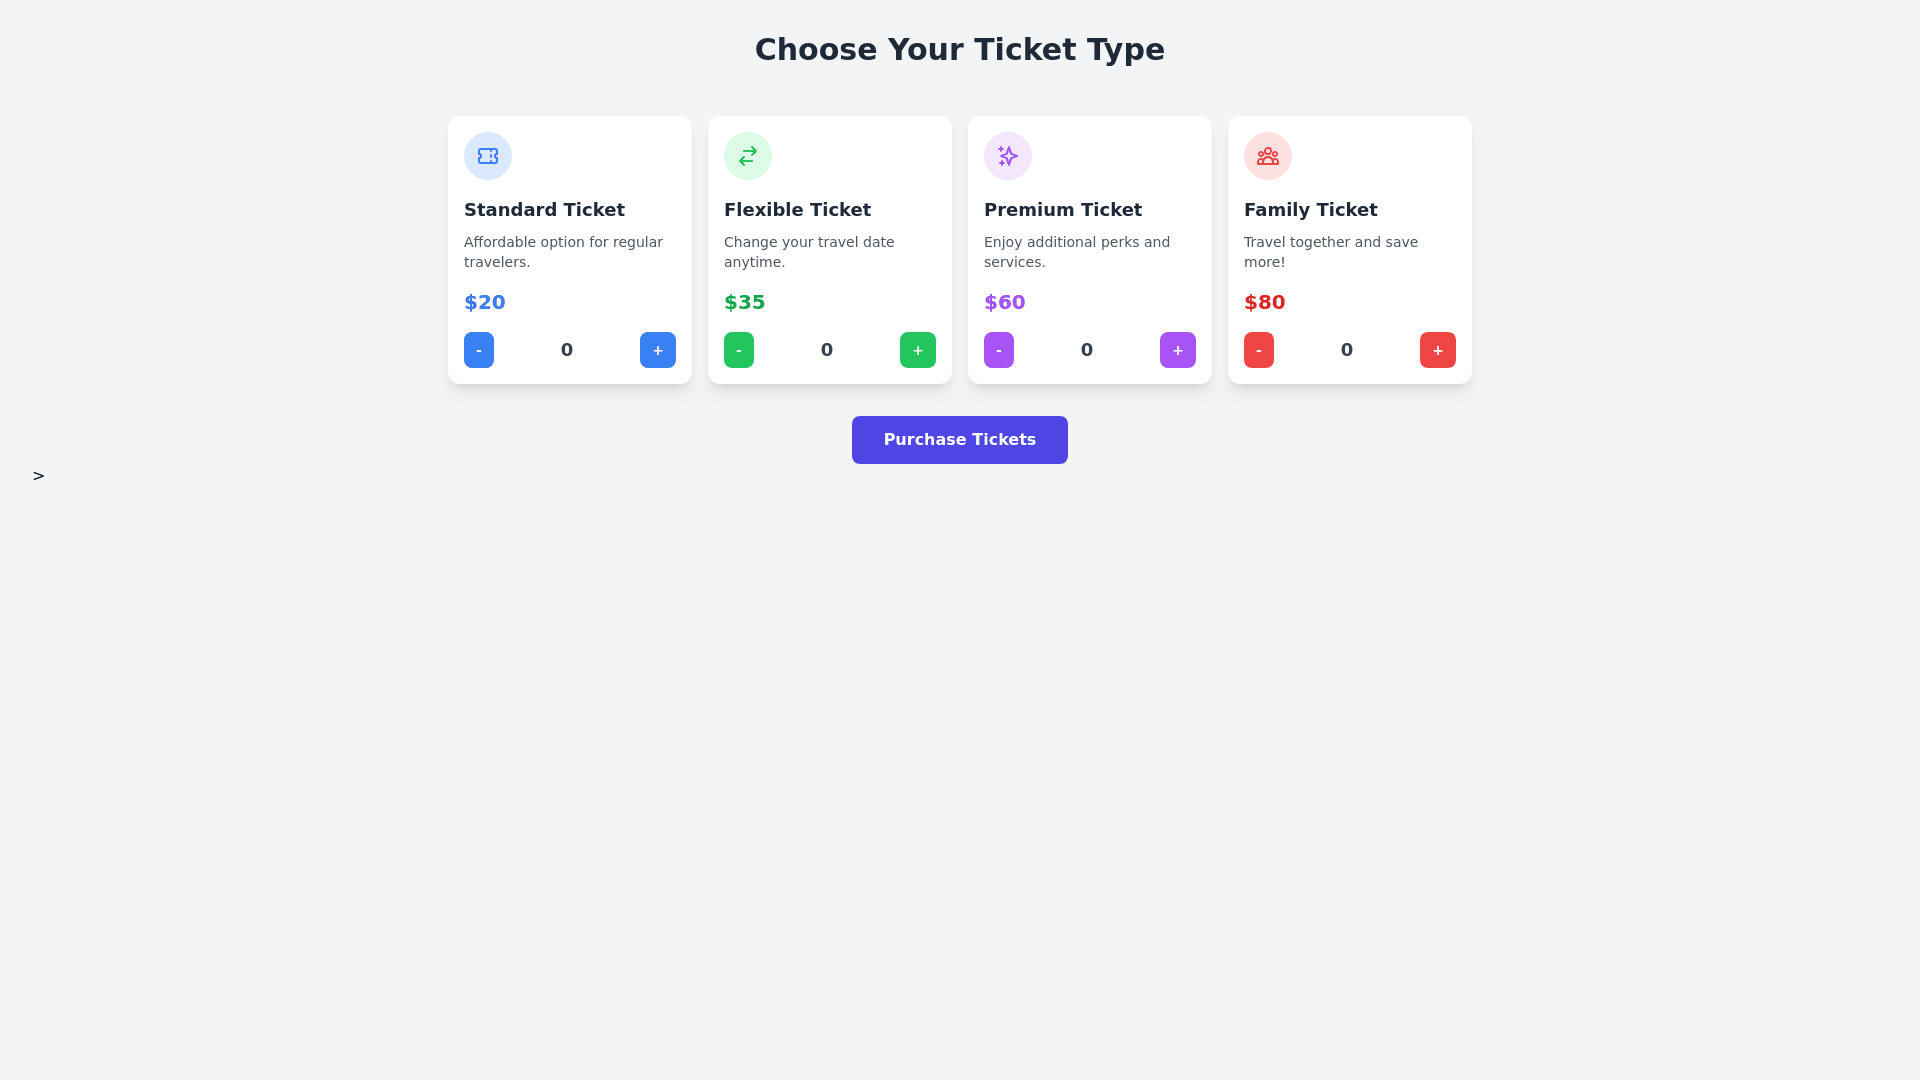This screenshot has width=1920, height=1080.
Task: Click the Family Ticket red people icon
Action: [1268, 156]
